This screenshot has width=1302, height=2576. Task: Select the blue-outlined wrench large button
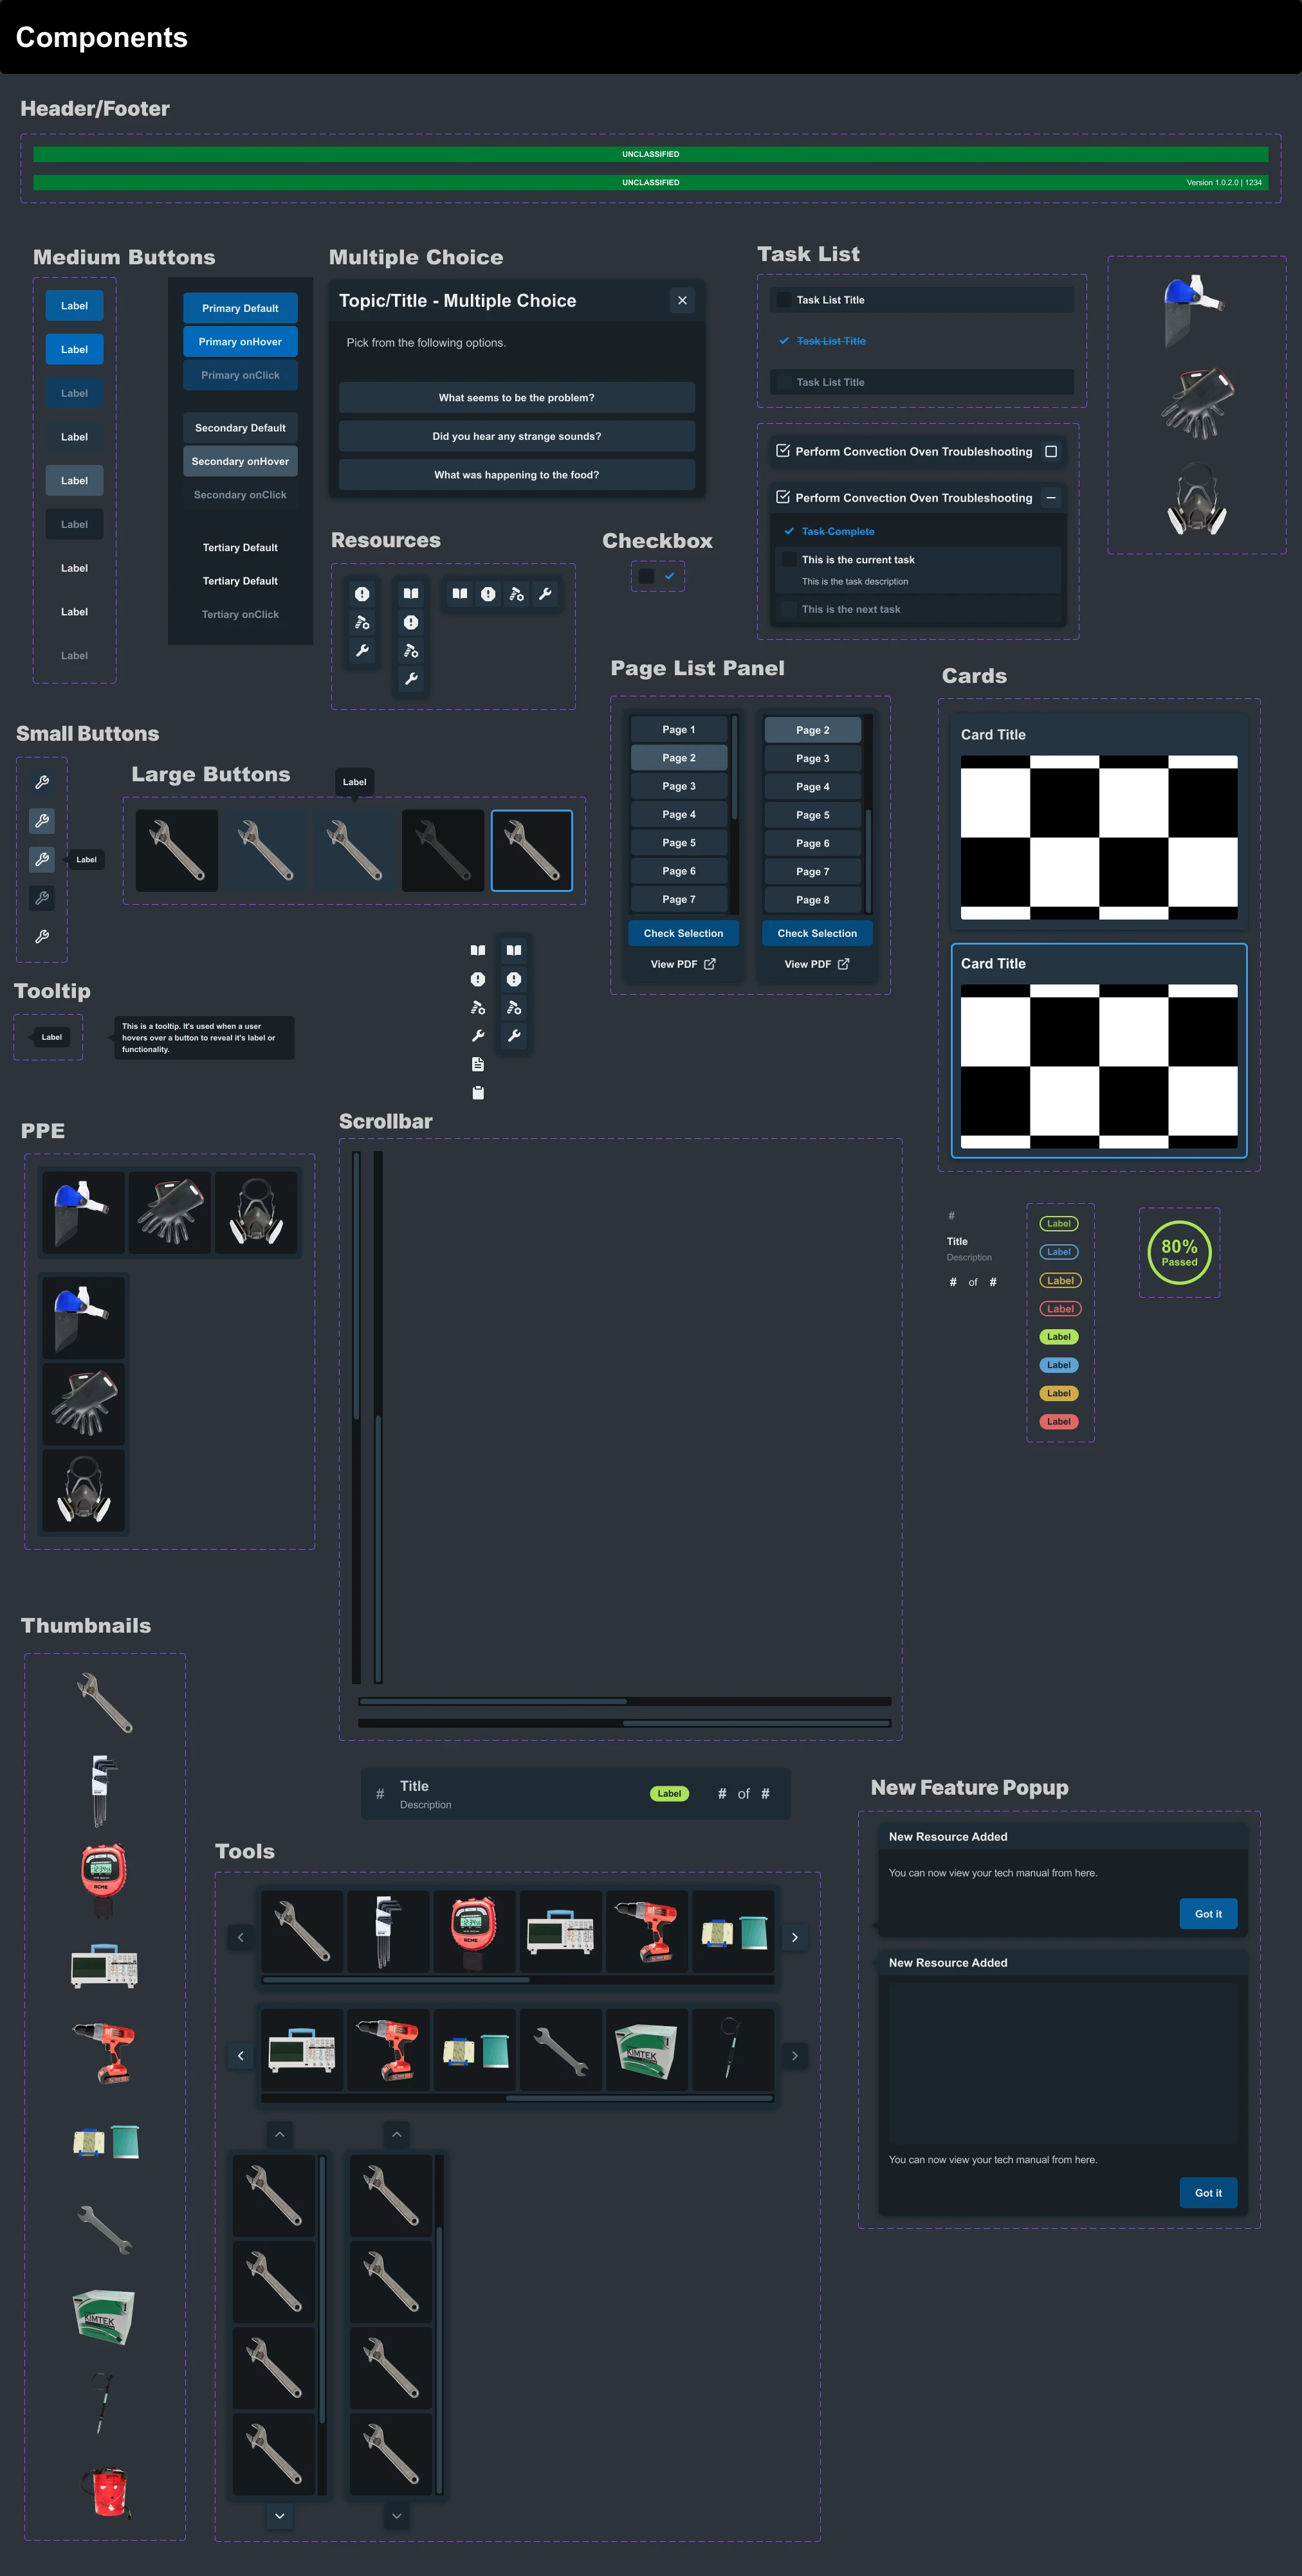(x=531, y=851)
